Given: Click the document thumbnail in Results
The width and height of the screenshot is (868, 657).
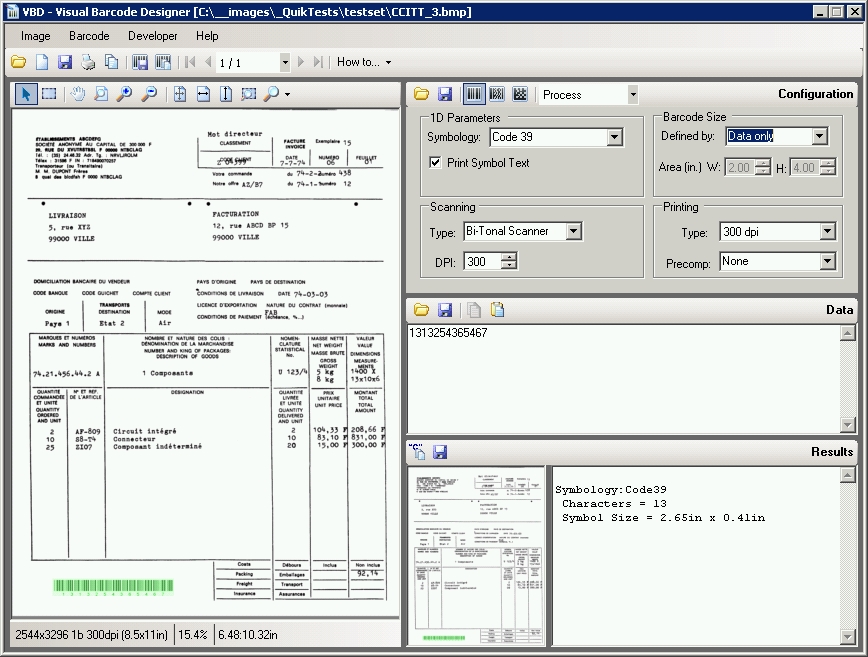Looking at the screenshot, I should 475,556.
